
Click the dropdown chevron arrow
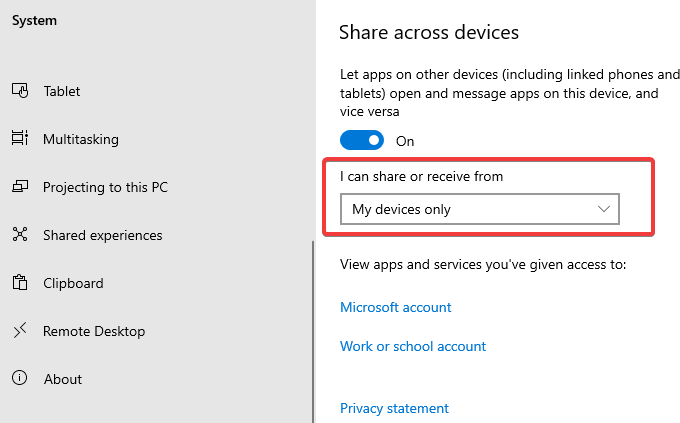[604, 209]
